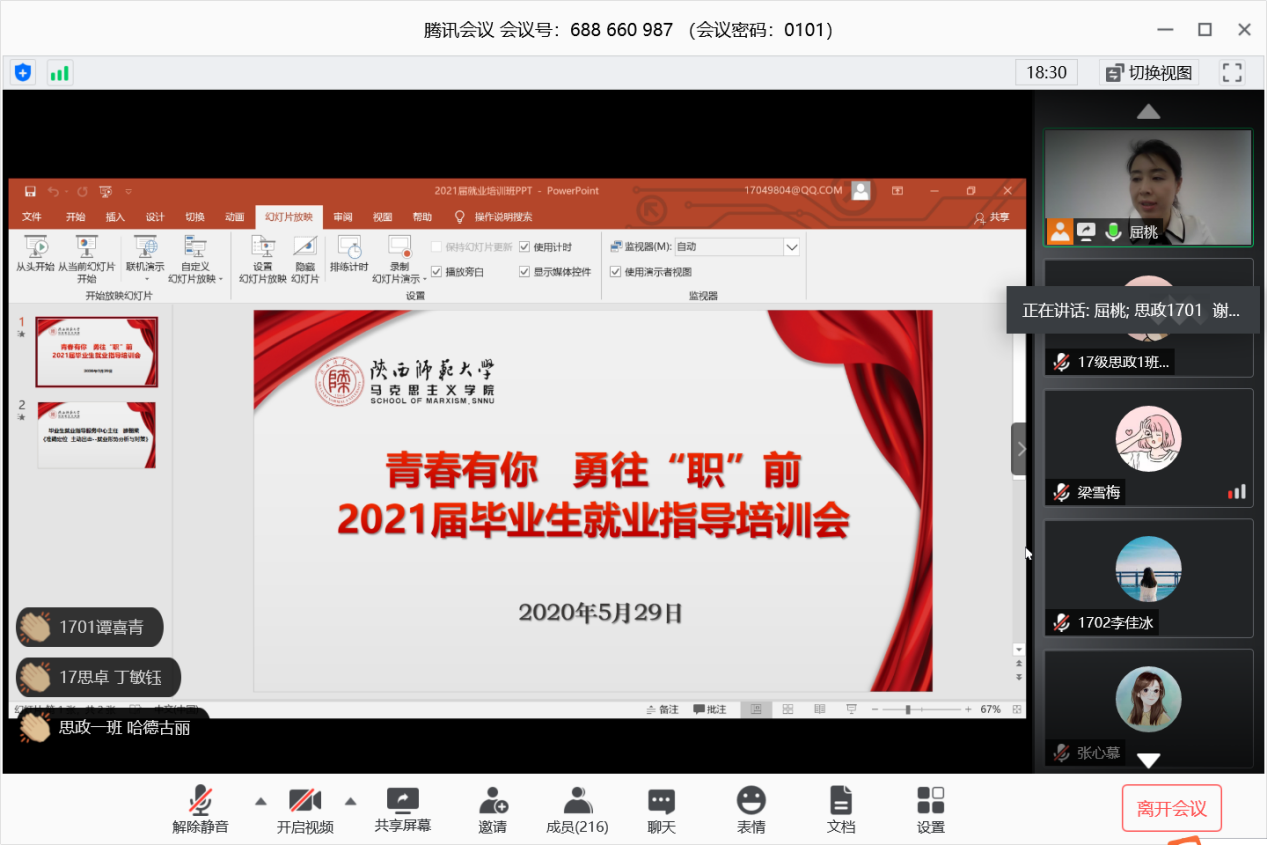
Task: Switch to Slide Sorter view in status bar
Action: click(x=788, y=709)
